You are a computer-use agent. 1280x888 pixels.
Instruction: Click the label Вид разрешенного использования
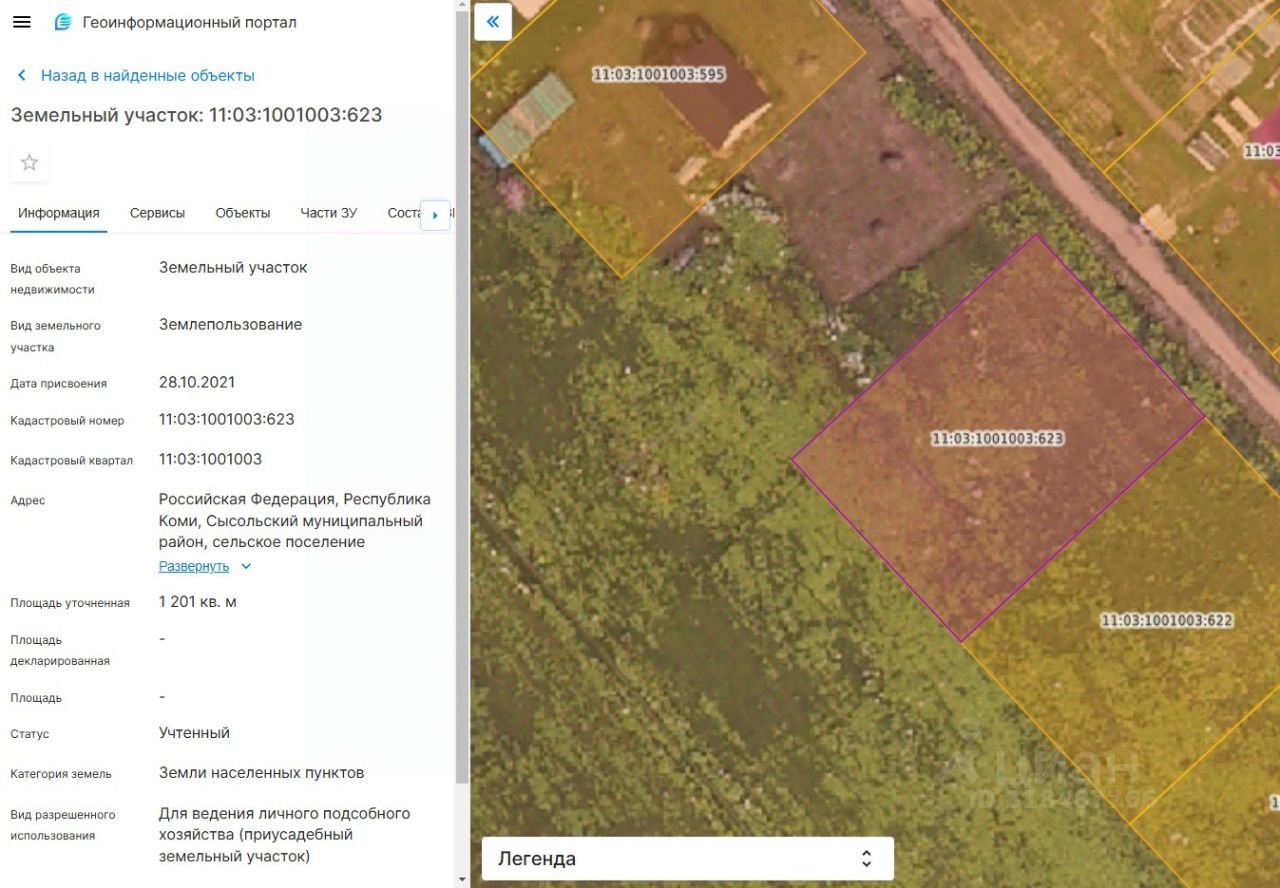[x=63, y=825]
